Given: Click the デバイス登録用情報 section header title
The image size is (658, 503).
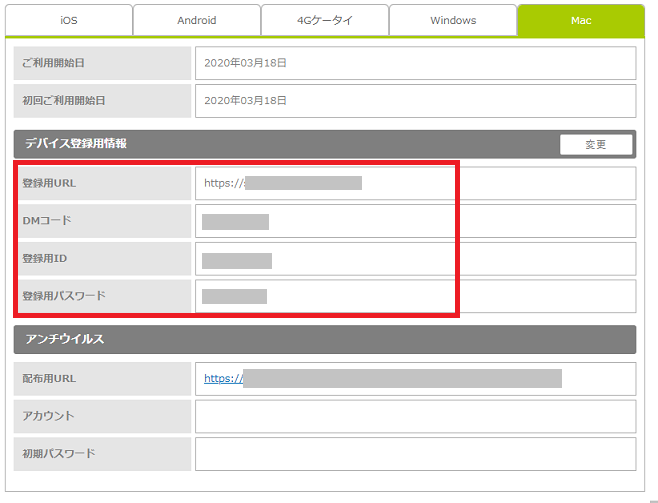Looking at the screenshot, I should point(76,144).
